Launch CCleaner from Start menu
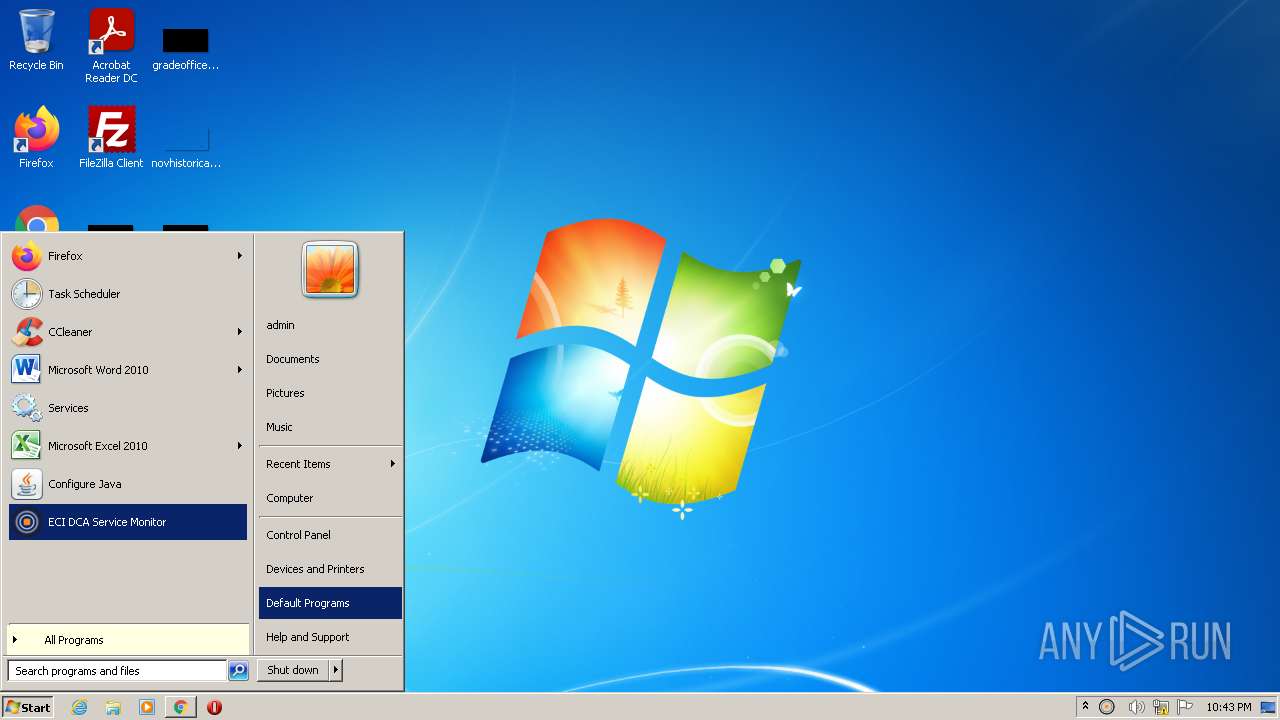Screen dimensions: 1280x720 point(128,332)
